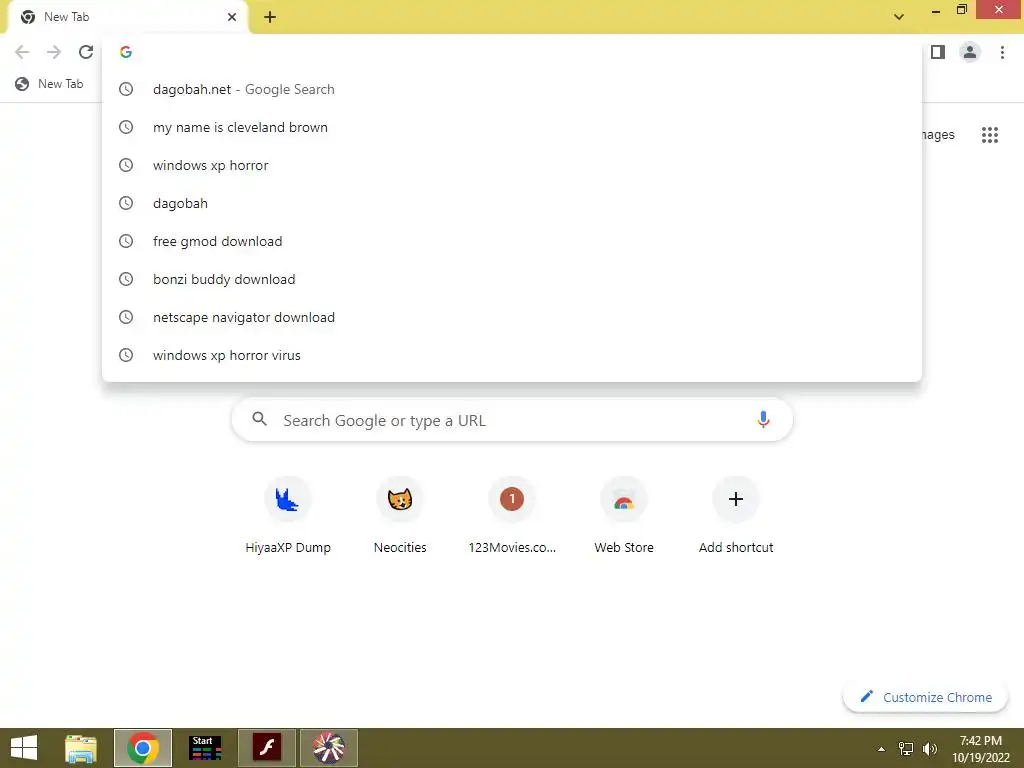Open the volume tray icon
The image size is (1024, 768).
click(x=929, y=749)
